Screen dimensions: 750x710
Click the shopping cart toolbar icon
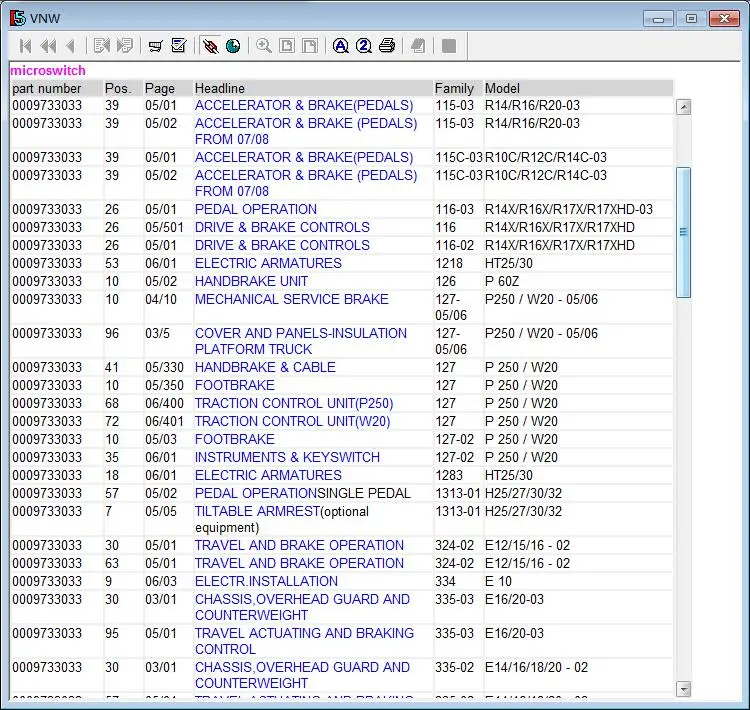(155, 46)
